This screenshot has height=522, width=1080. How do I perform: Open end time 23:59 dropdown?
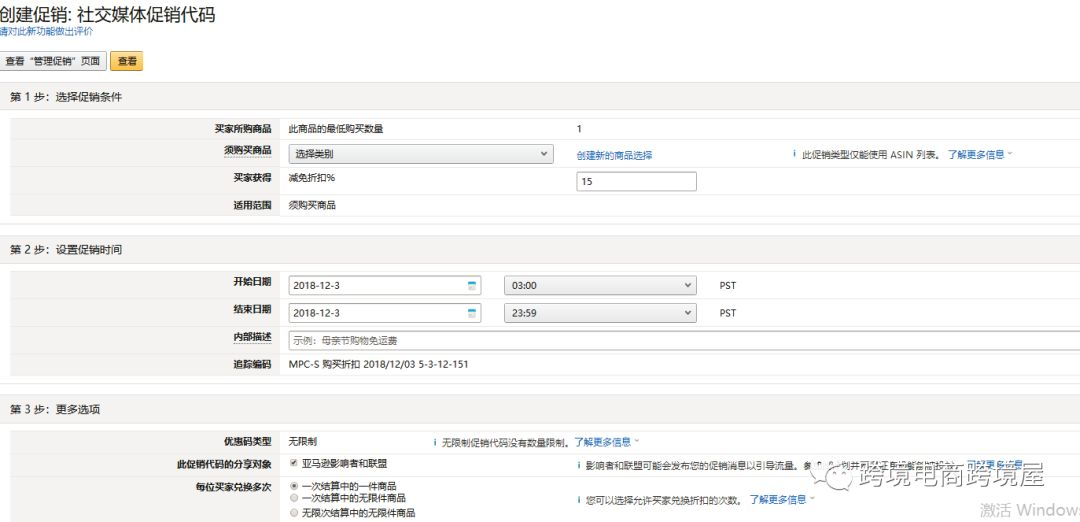click(601, 313)
